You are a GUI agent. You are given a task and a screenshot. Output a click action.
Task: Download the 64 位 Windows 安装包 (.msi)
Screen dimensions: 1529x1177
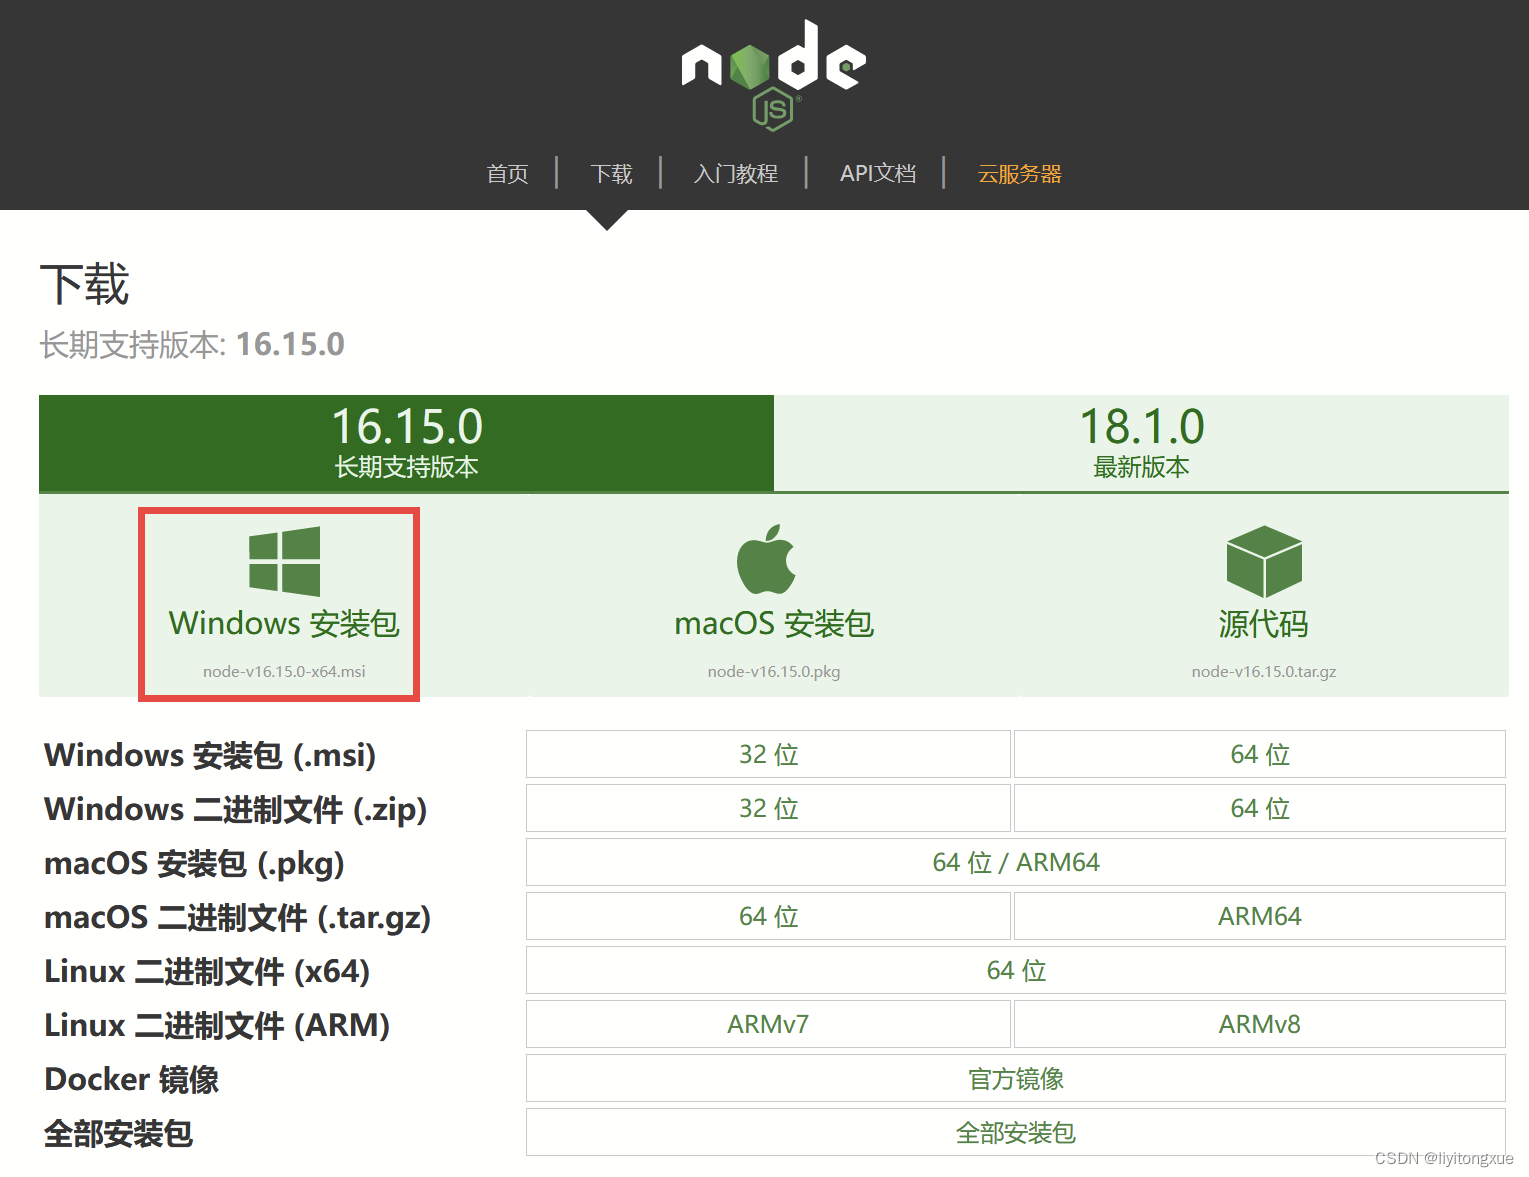[1259, 754]
